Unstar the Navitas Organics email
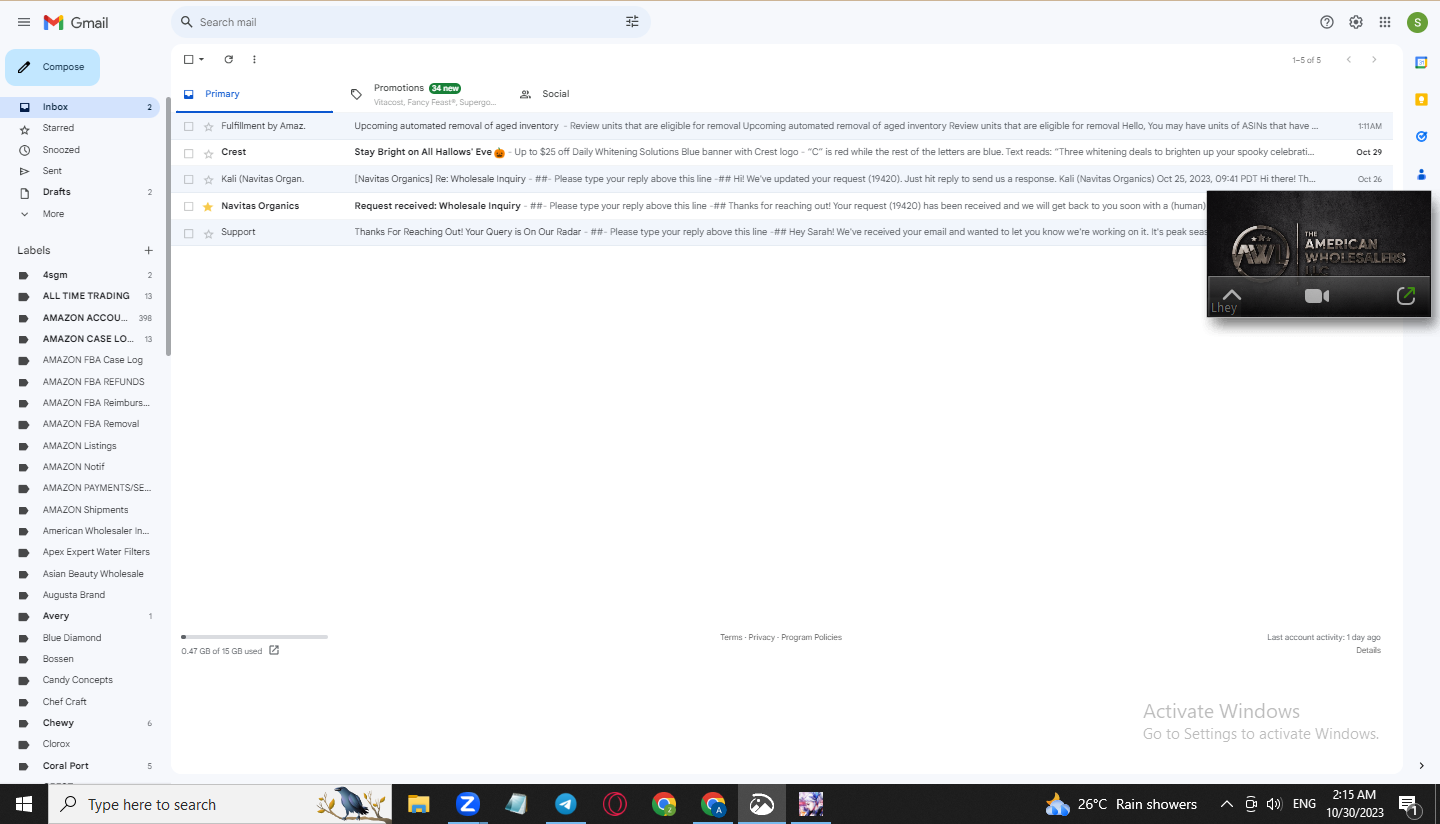 point(208,206)
